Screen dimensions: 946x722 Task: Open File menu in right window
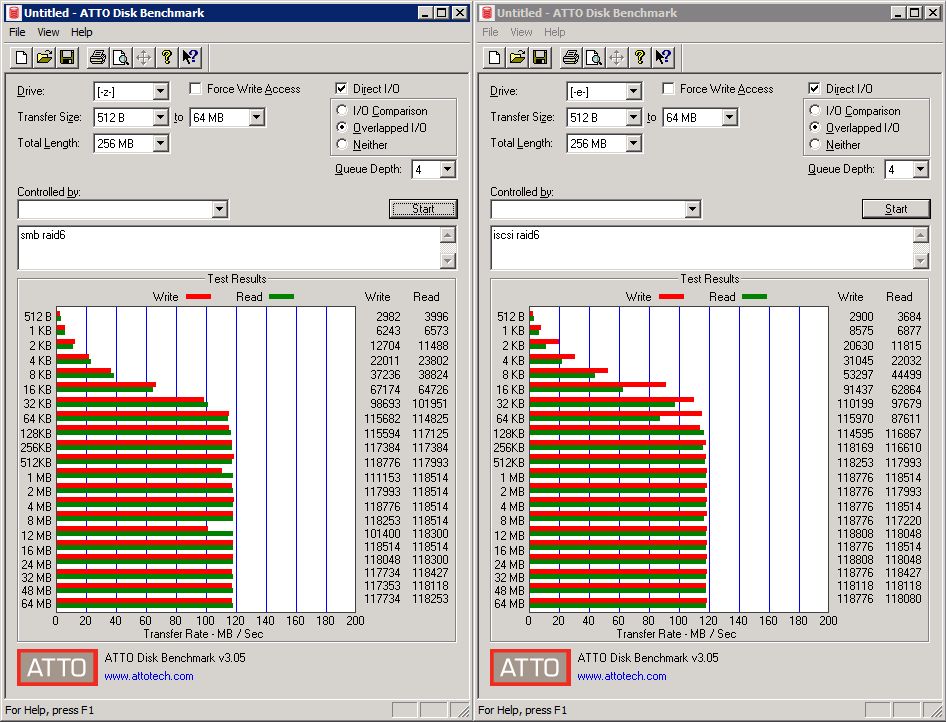490,32
